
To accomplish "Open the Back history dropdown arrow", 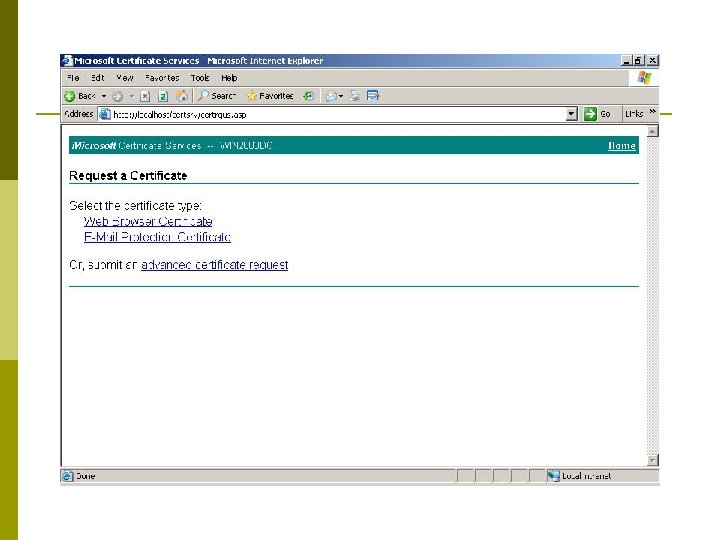I will (x=104, y=96).
